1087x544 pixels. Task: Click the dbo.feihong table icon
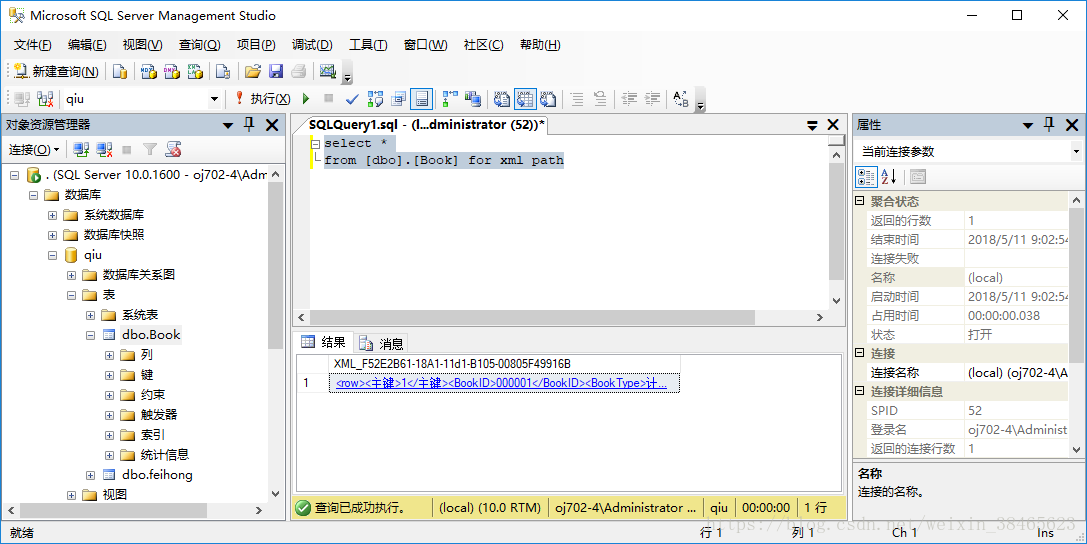pyautogui.click(x=109, y=475)
